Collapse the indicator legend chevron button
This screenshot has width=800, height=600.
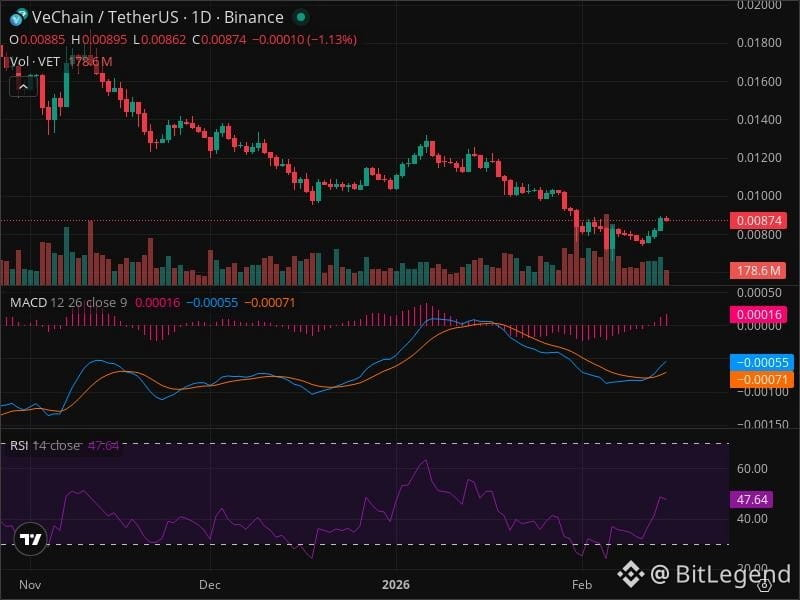[23, 87]
